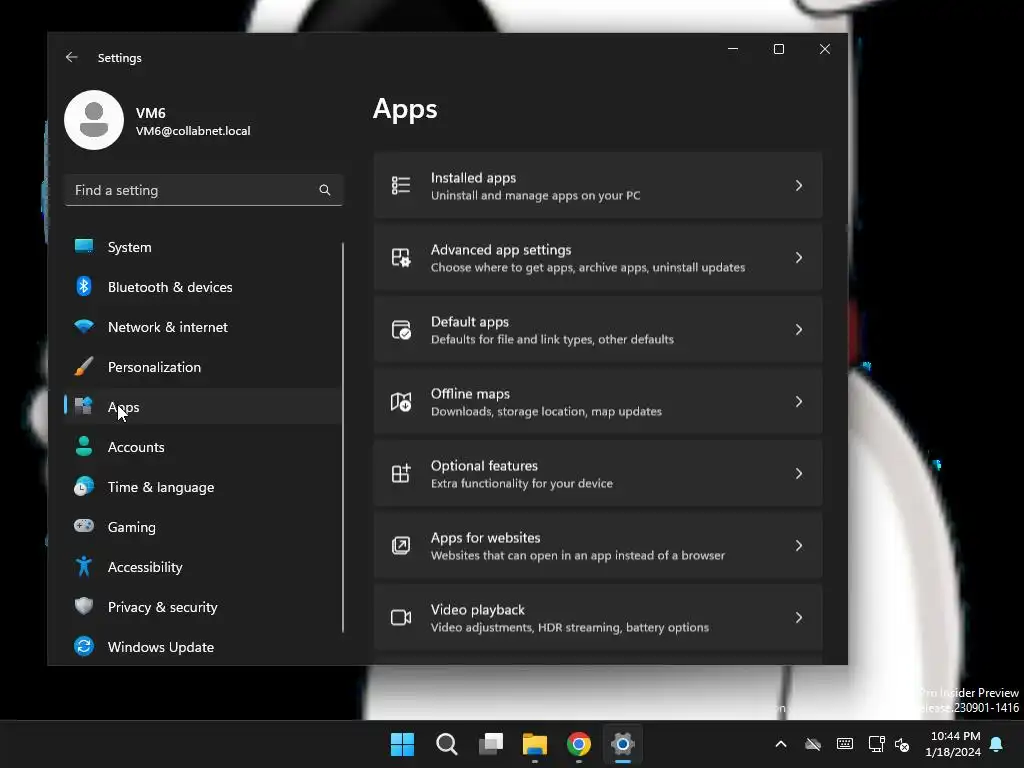Click the Apps for websites icon
Screen dimensions: 1024x768
coord(401,545)
